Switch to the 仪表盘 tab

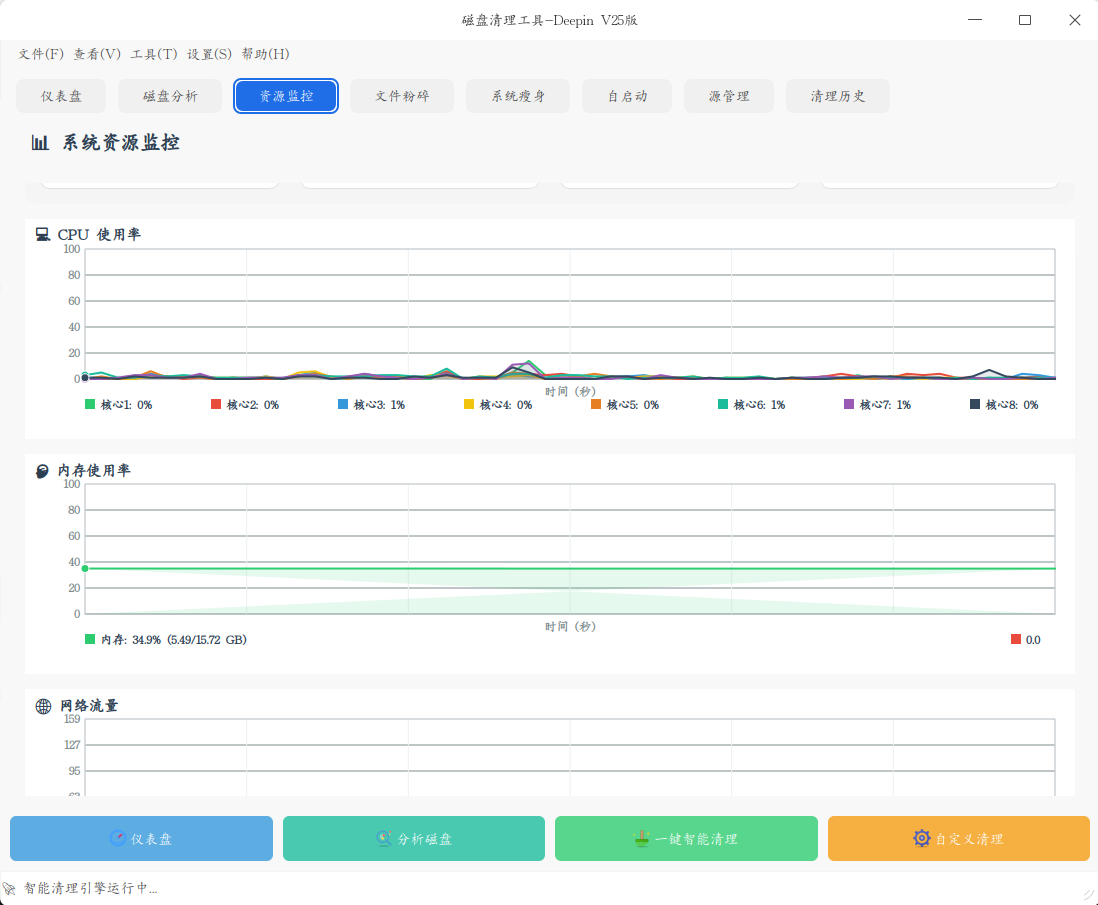(x=61, y=96)
